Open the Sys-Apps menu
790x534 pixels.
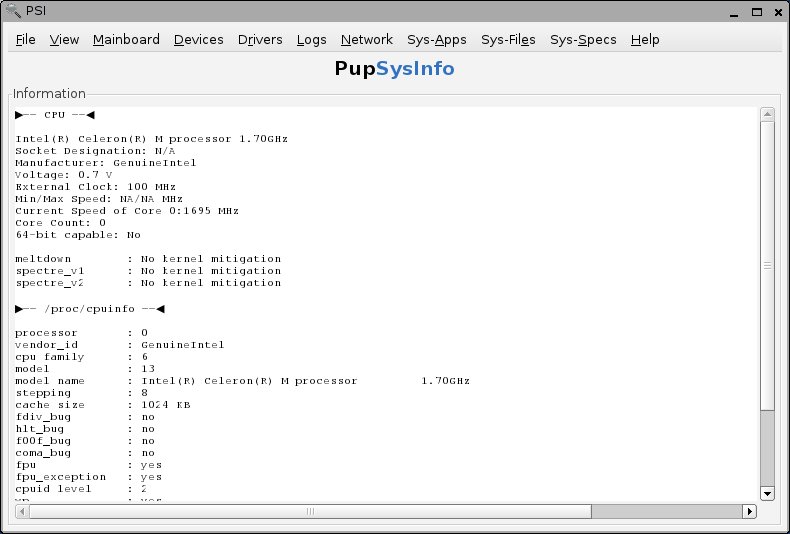(x=437, y=39)
